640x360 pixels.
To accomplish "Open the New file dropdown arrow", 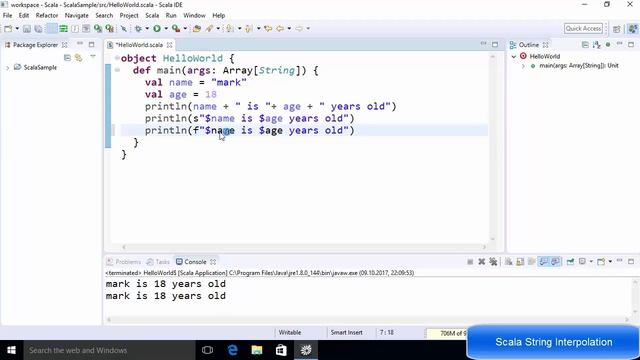I will 17,29.
